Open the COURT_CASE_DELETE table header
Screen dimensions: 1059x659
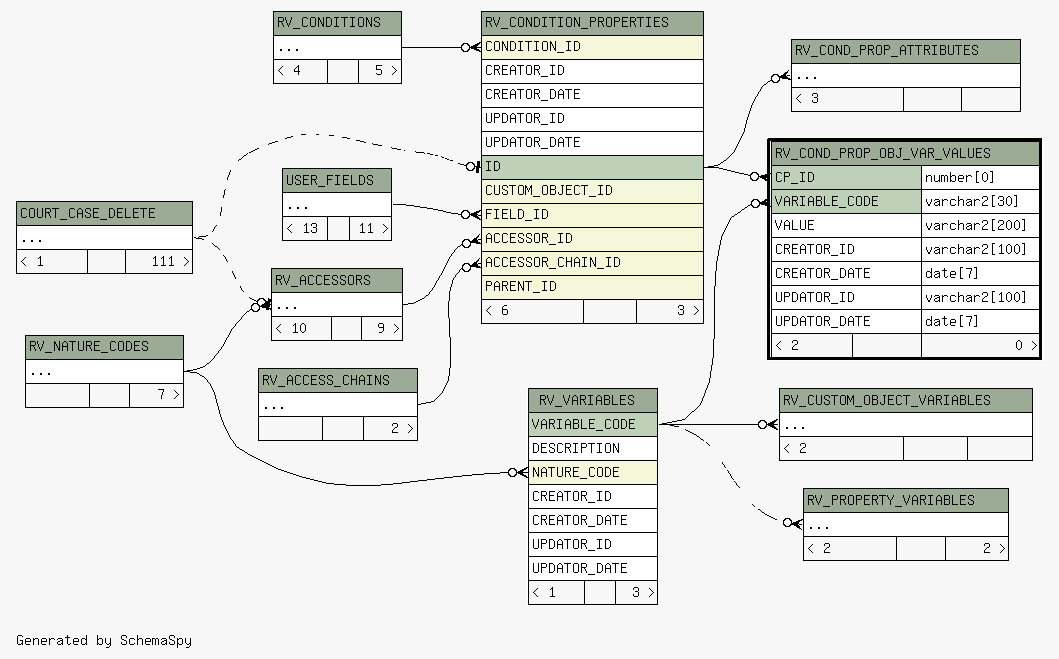pyautogui.click(x=104, y=213)
